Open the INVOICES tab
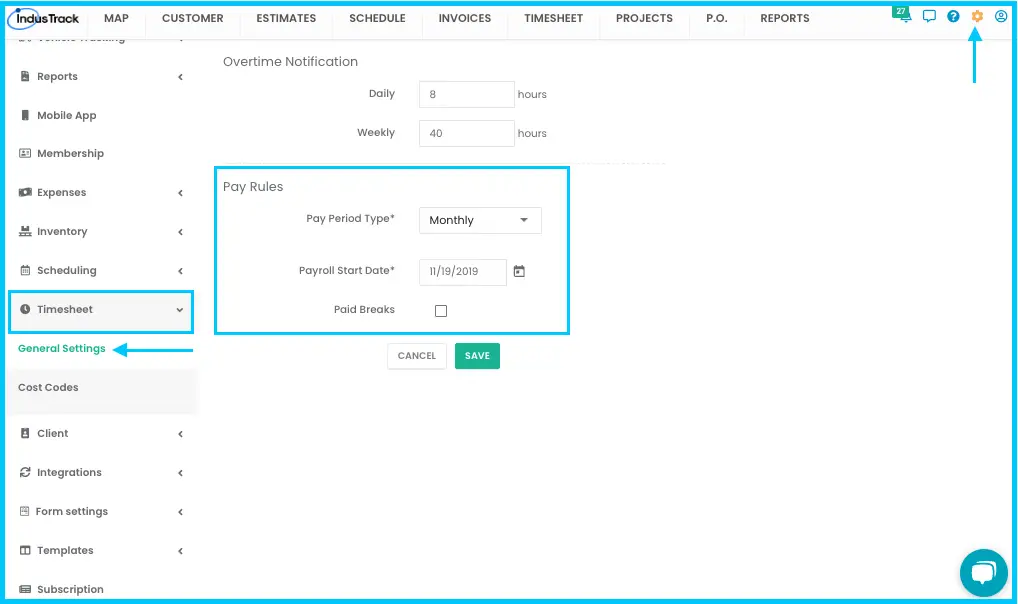Viewport: 1018px width, 604px height. pos(465,18)
